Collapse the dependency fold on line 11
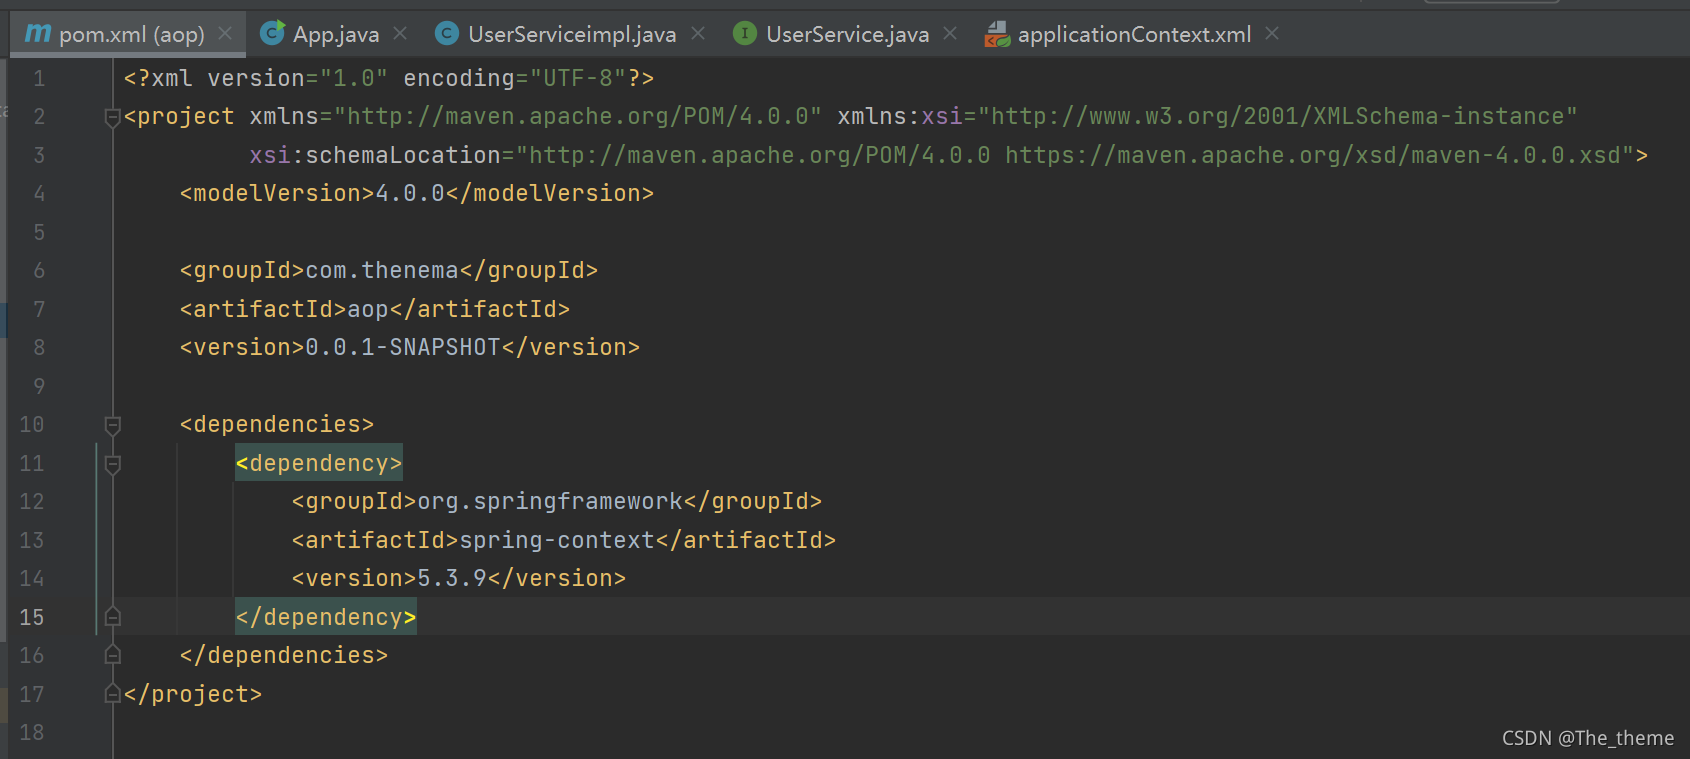 click(113, 464)
